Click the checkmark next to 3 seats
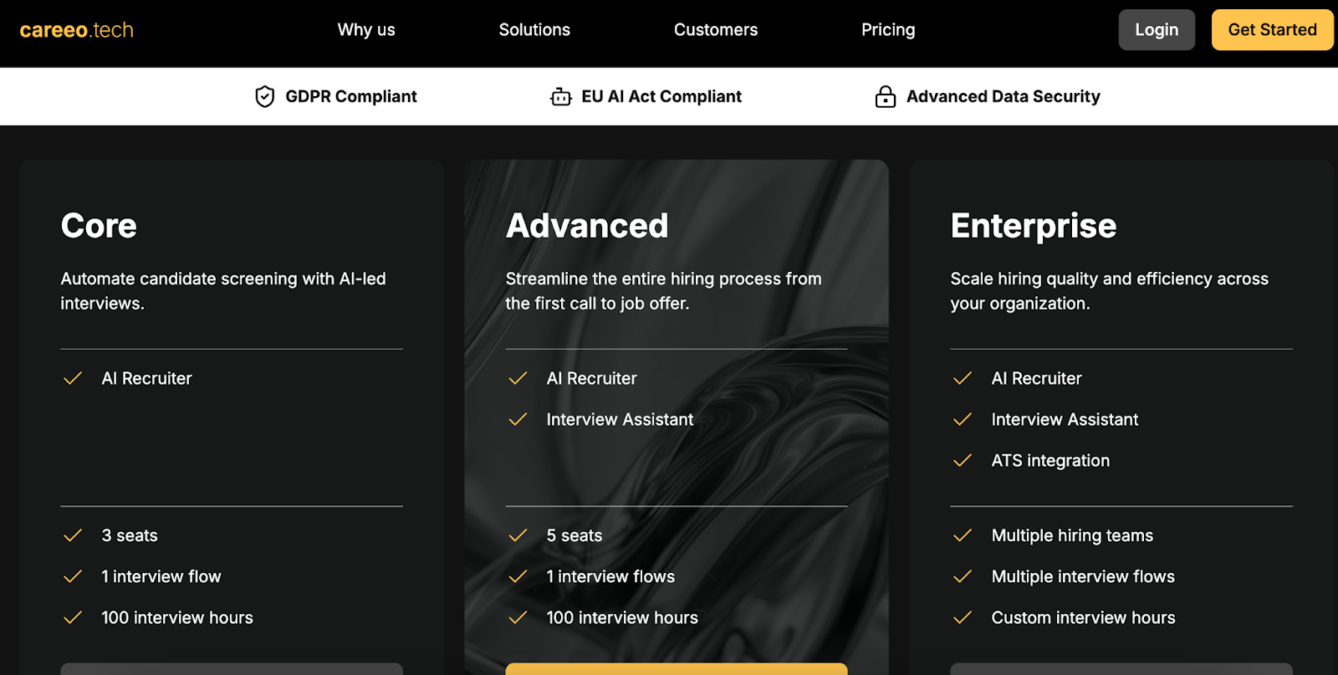The width and height of the screenshot is (1338, 675). pyautogui.click(x=73, y=535)
